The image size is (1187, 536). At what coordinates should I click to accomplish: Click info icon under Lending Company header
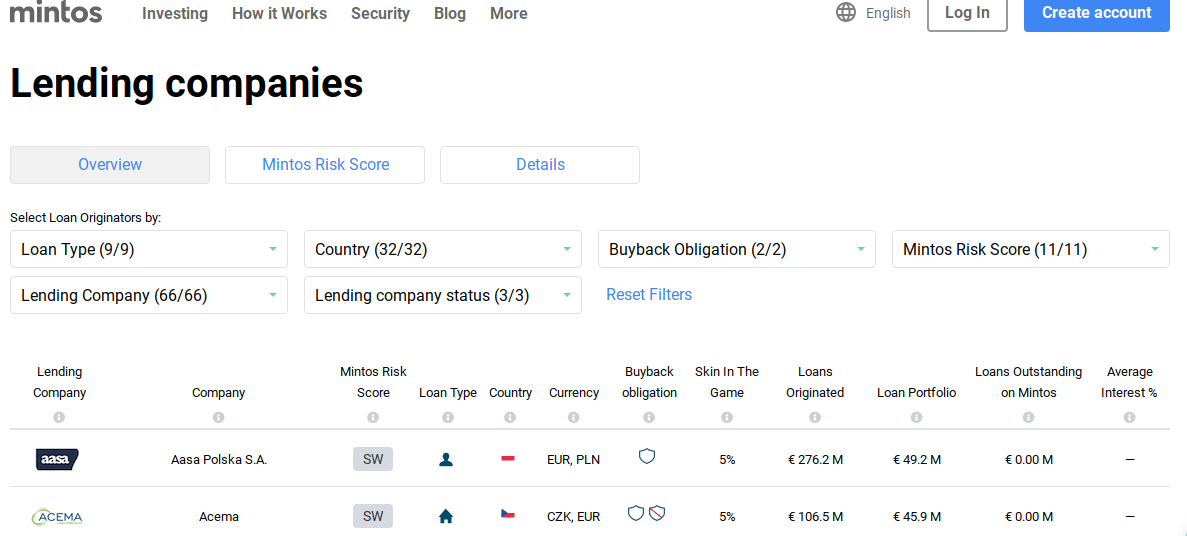pos(59,417)
